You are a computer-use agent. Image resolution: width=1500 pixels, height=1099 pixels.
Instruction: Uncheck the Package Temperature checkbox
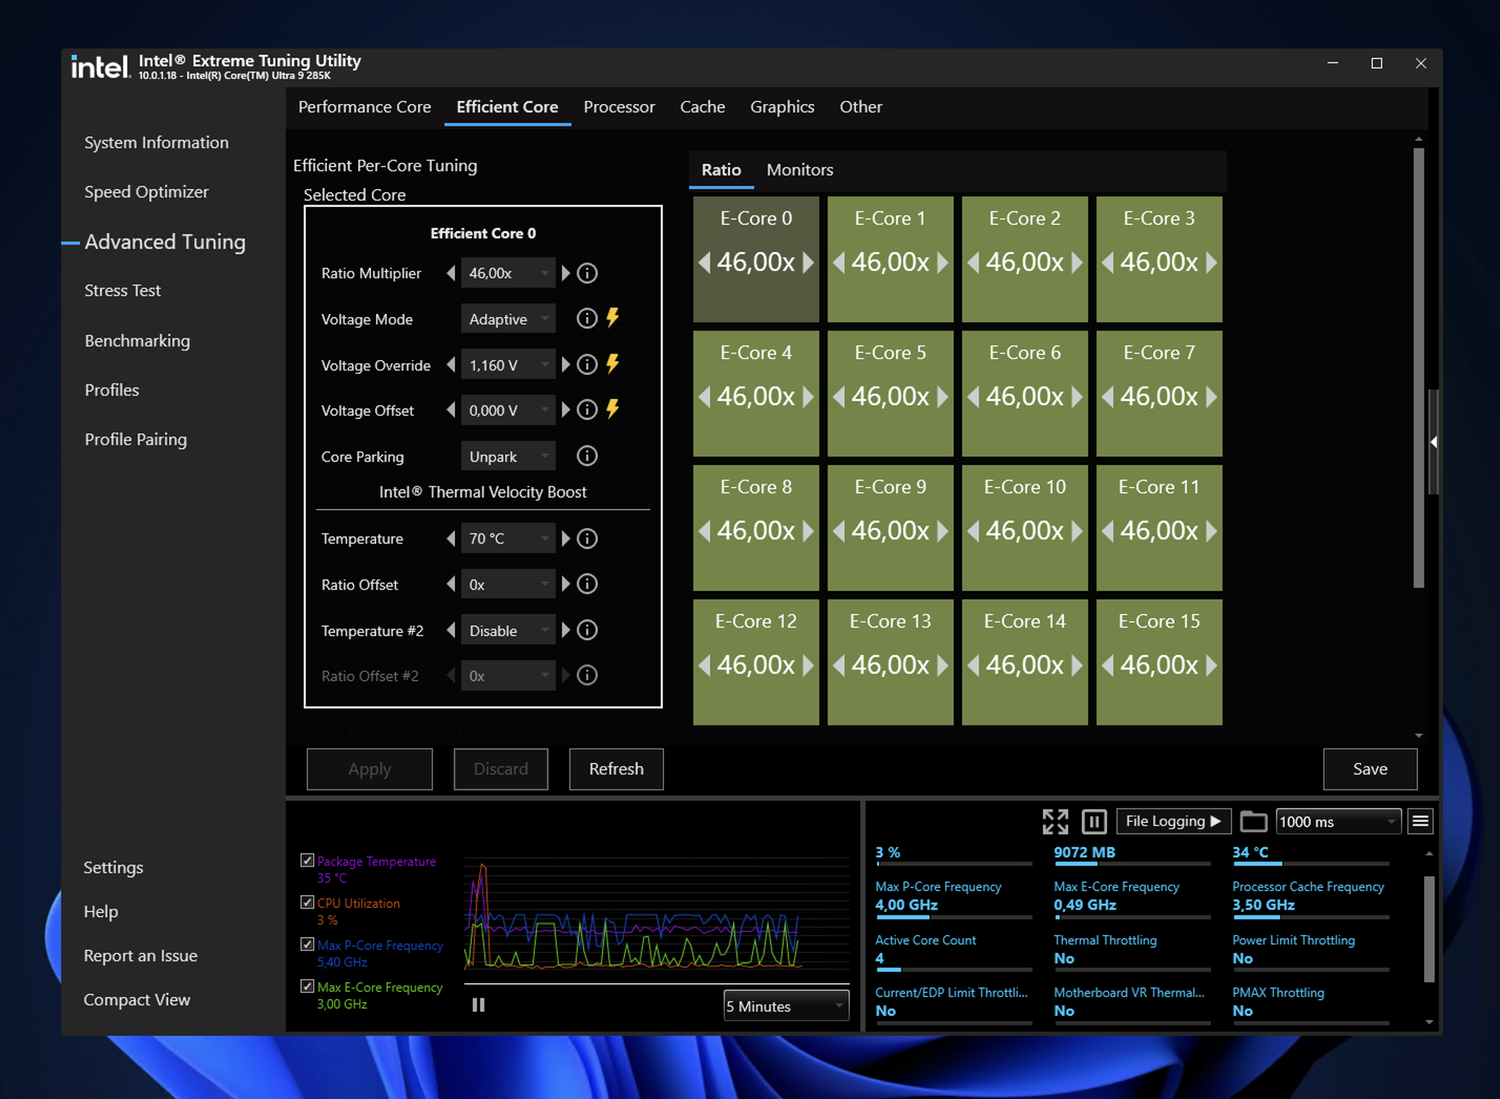click(x=308, y=860)
